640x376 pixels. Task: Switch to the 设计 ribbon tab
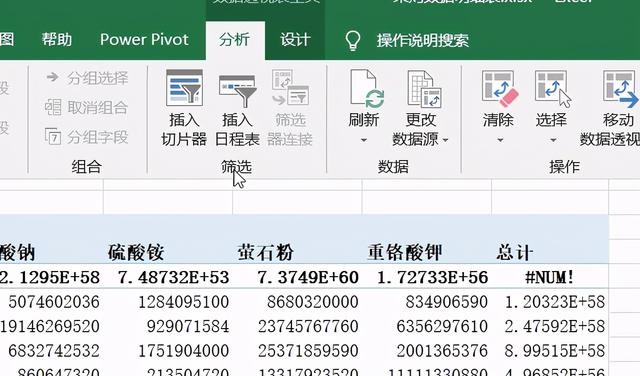point(296,40)
